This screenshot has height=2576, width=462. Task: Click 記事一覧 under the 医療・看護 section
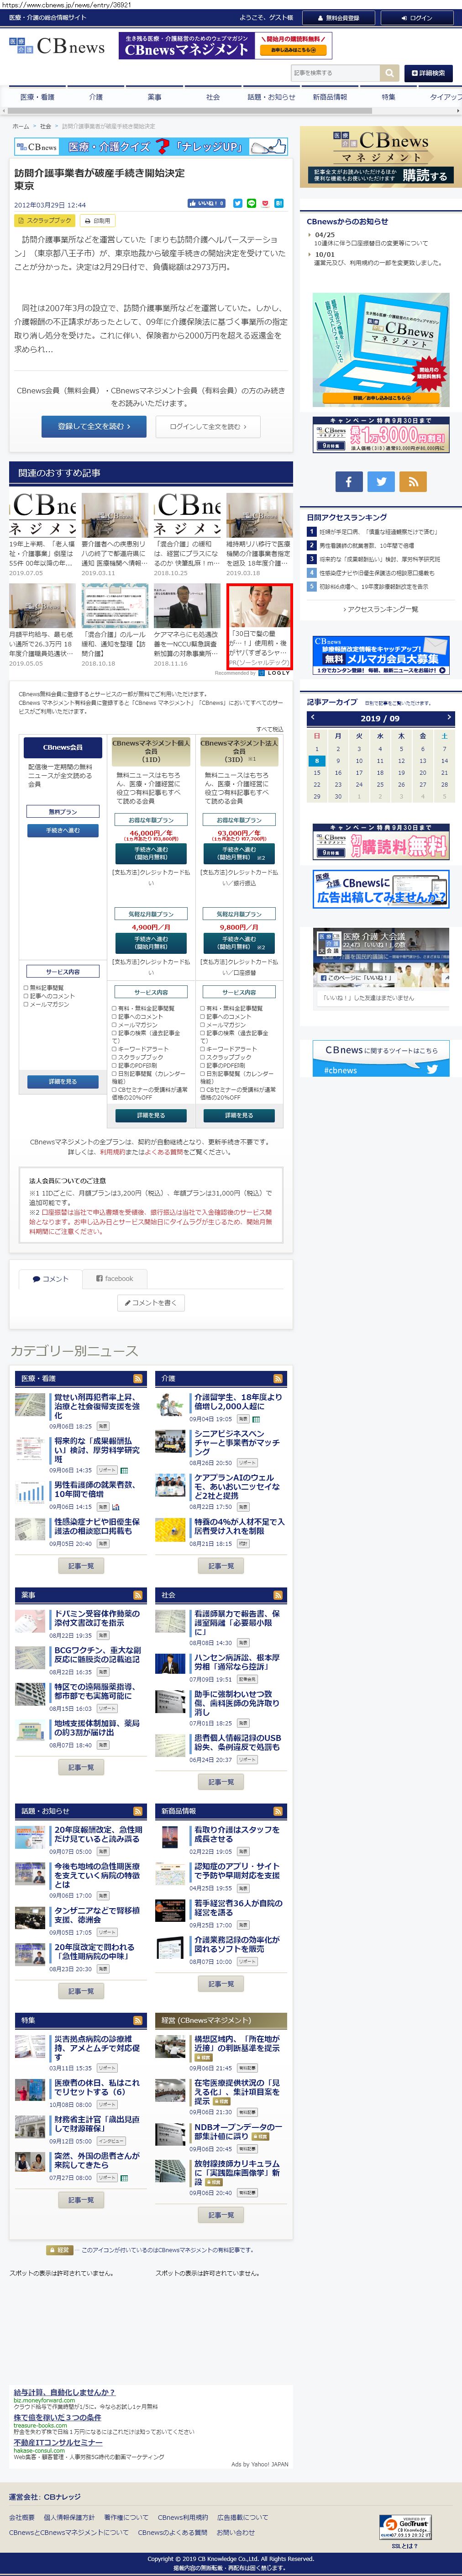coord(81,1566)
